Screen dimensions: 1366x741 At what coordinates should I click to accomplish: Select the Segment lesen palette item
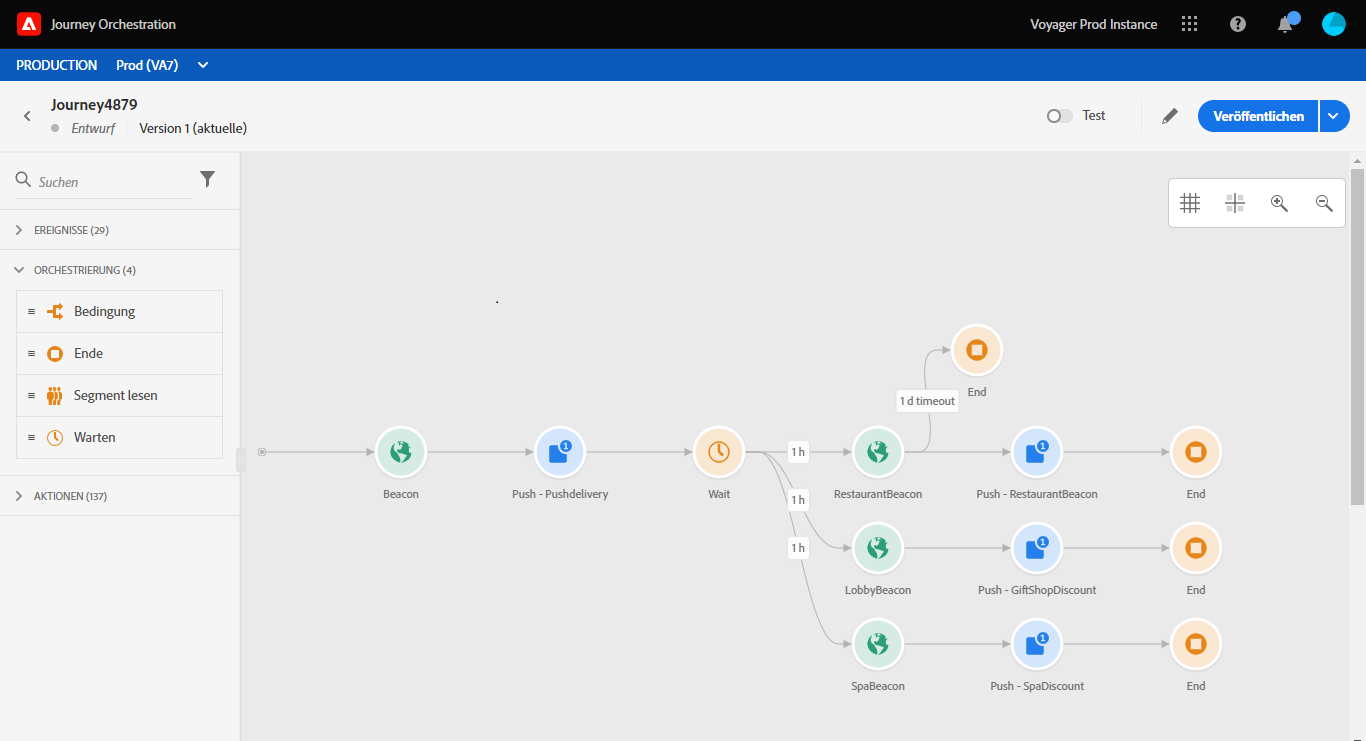pos(120,396)
